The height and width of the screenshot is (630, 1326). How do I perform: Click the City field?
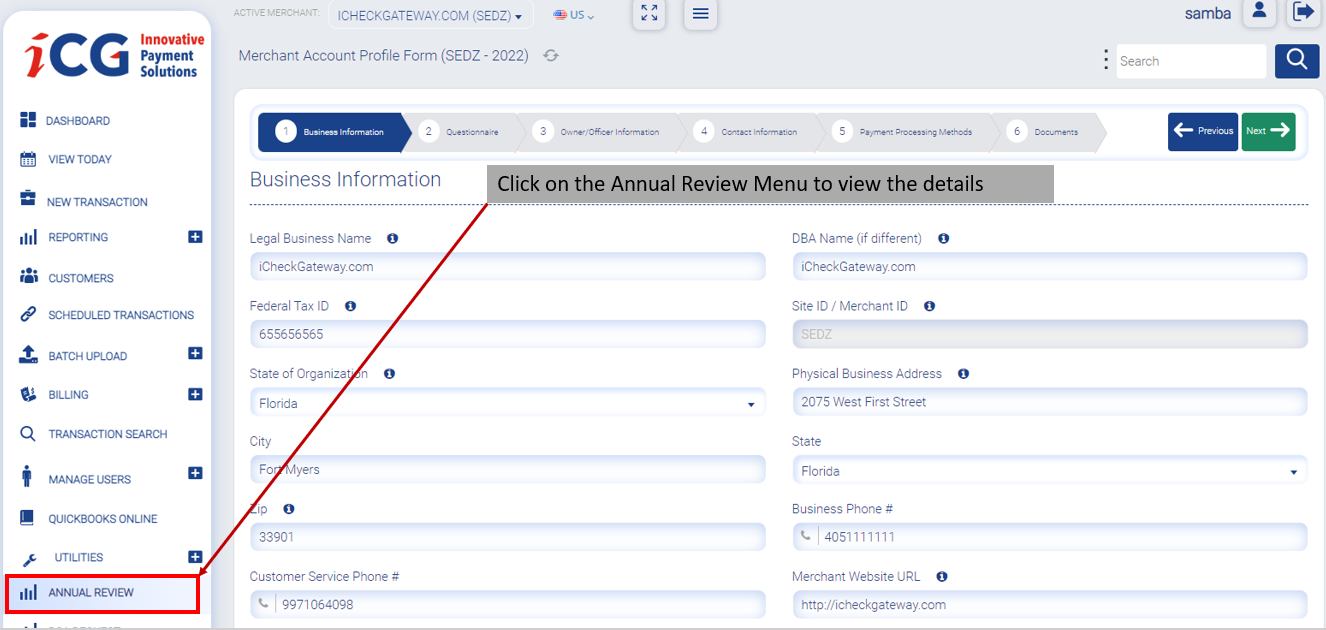point(507,470)
